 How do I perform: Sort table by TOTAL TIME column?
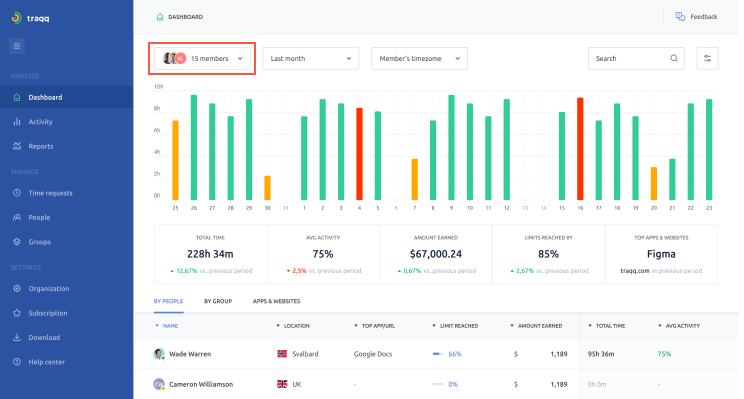(606, 326)
